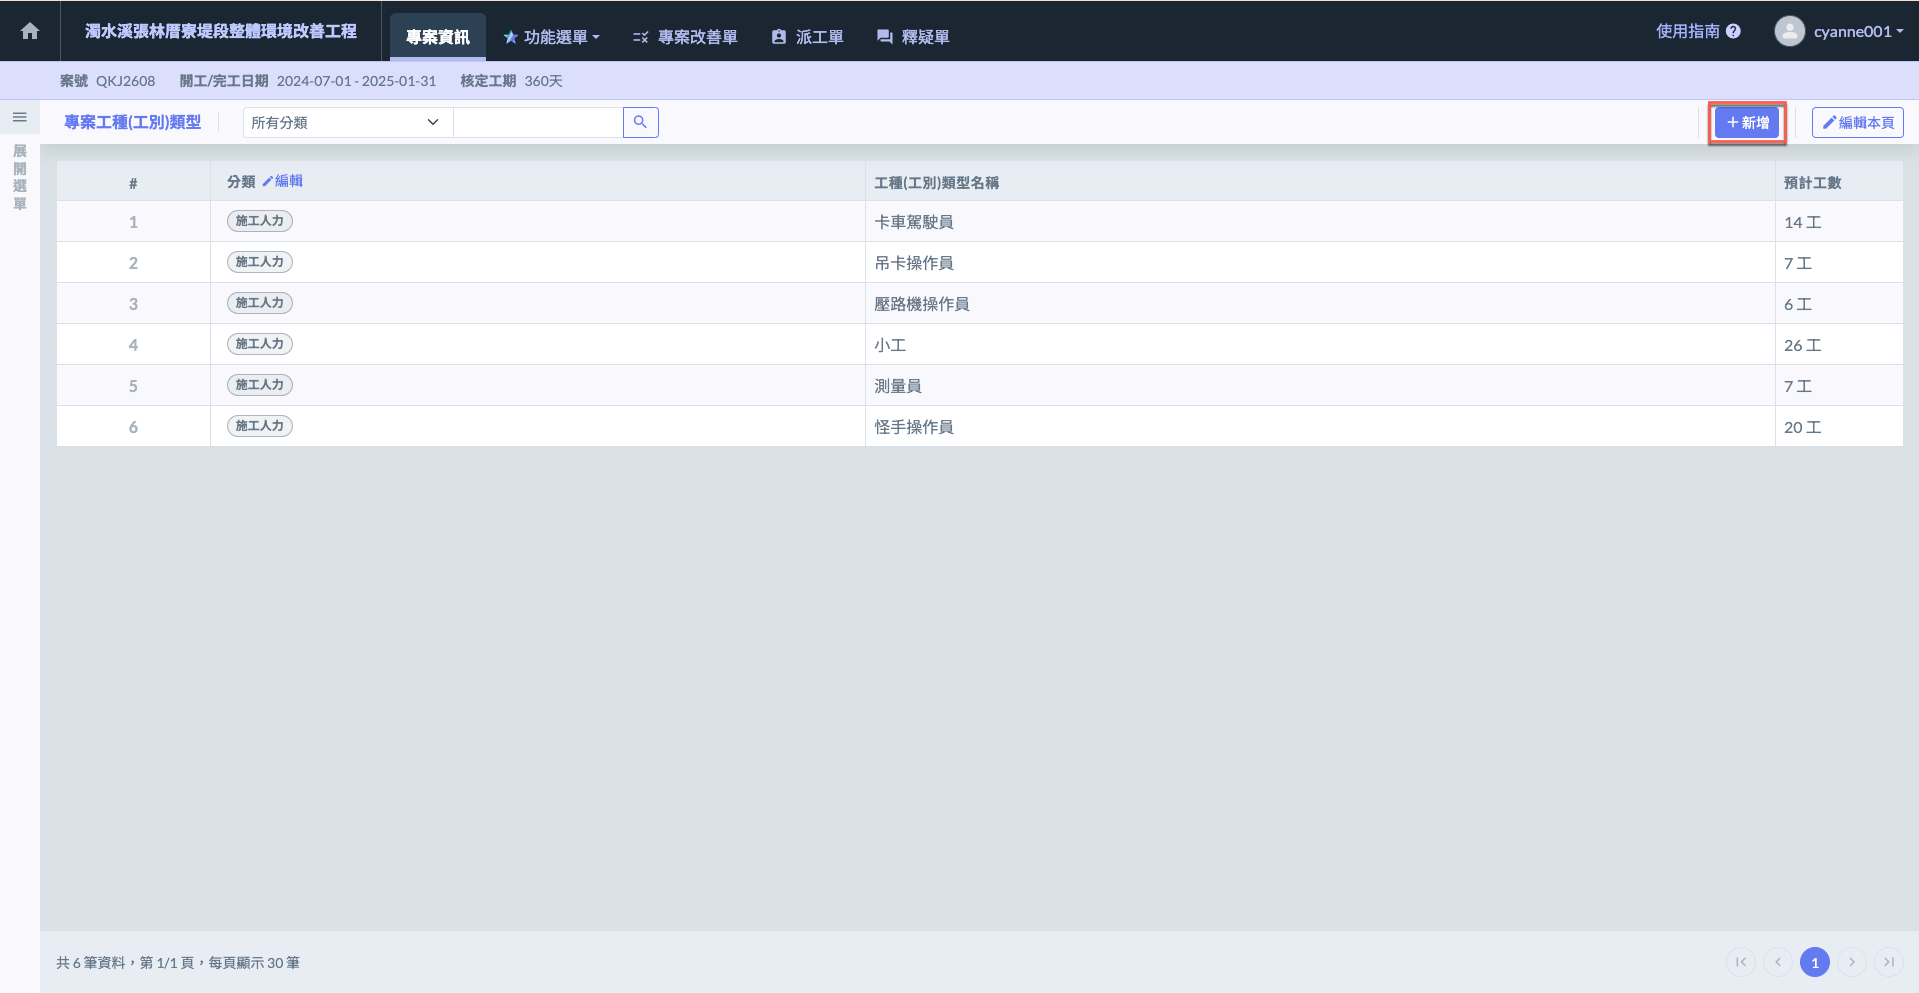Go to the next page arrow
The height and width of the screenshot is (993, 1919).
pyautogui.click(x=1851, y=962)
